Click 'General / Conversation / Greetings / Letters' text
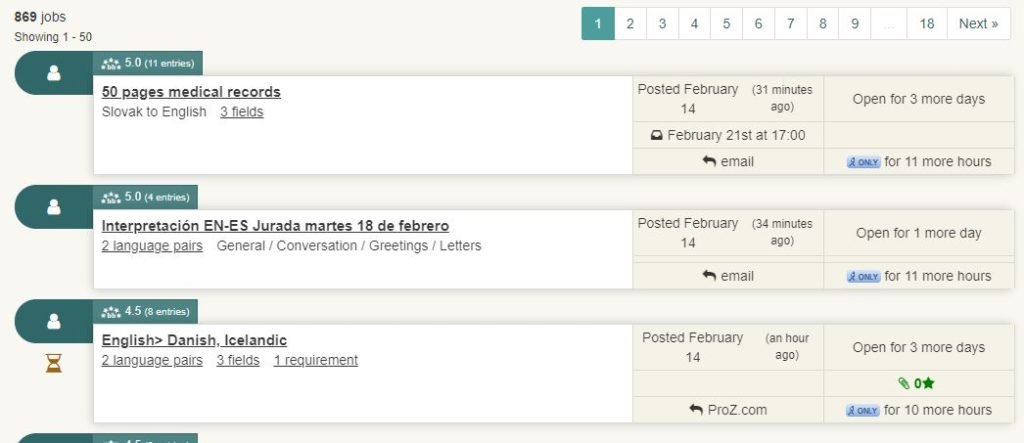 pyautogui.click(x=349, y=246)
